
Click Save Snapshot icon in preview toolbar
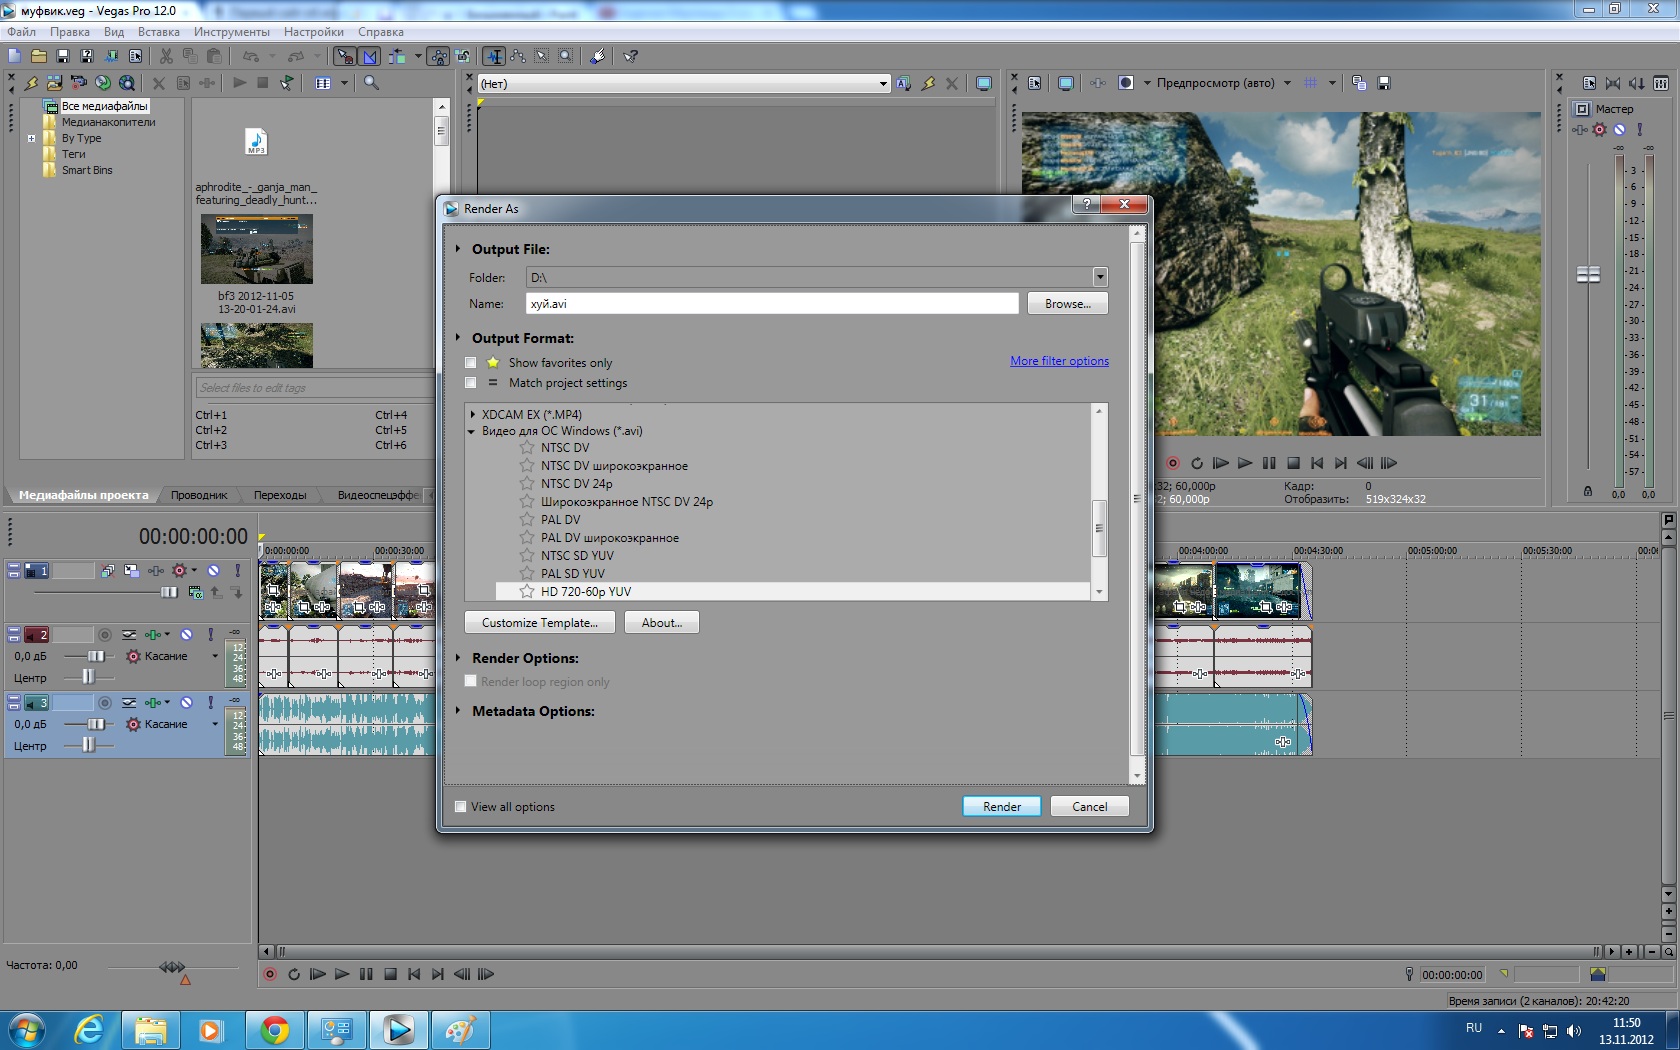(1384, 83)
